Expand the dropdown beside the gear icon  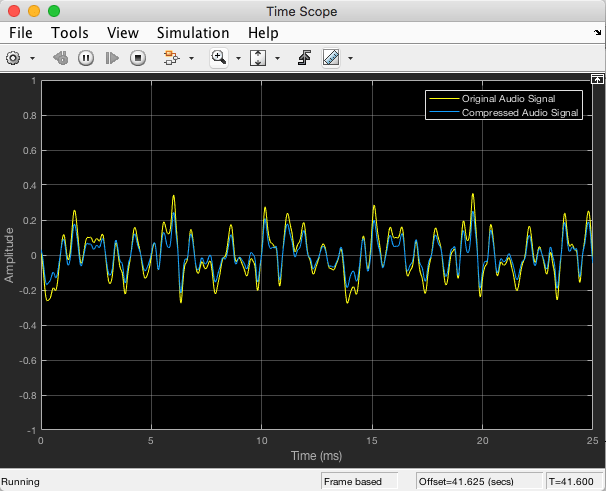32,58
